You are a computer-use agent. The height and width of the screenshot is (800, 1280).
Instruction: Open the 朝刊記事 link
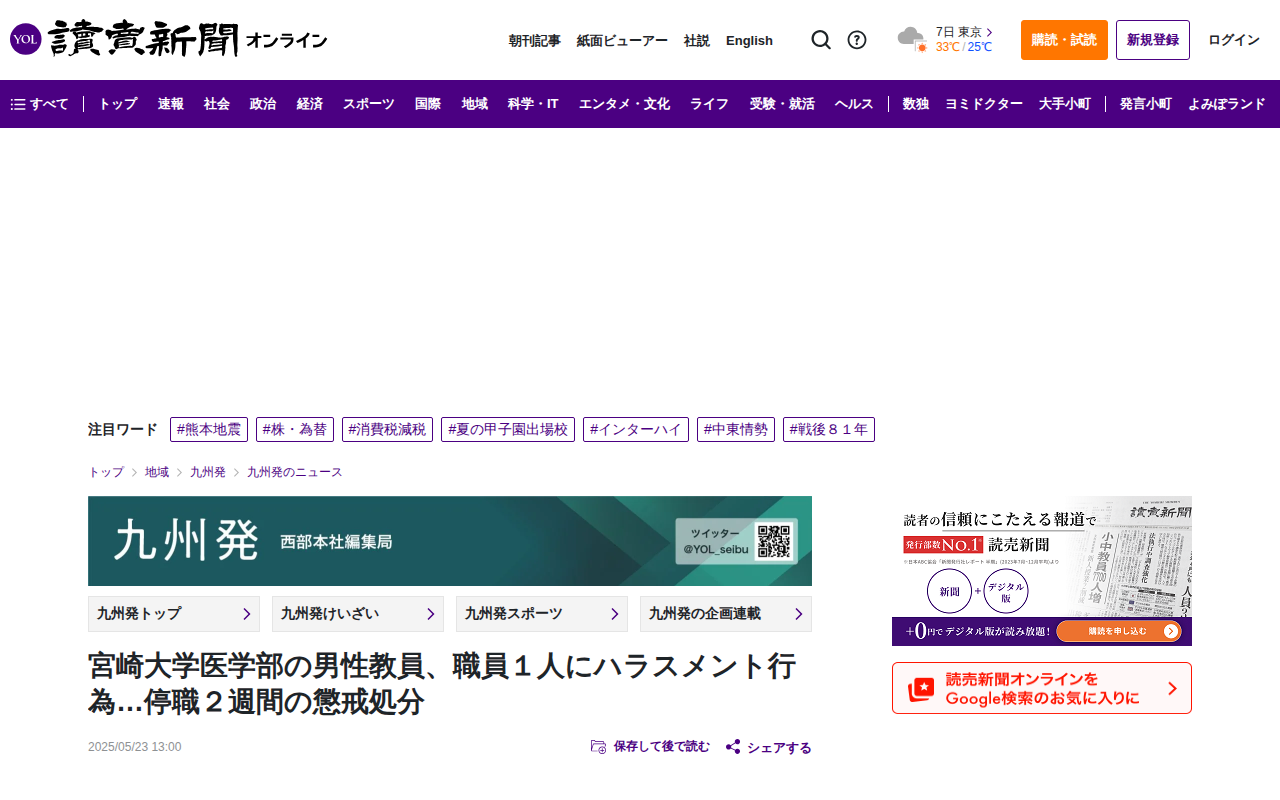coord(534,40)
